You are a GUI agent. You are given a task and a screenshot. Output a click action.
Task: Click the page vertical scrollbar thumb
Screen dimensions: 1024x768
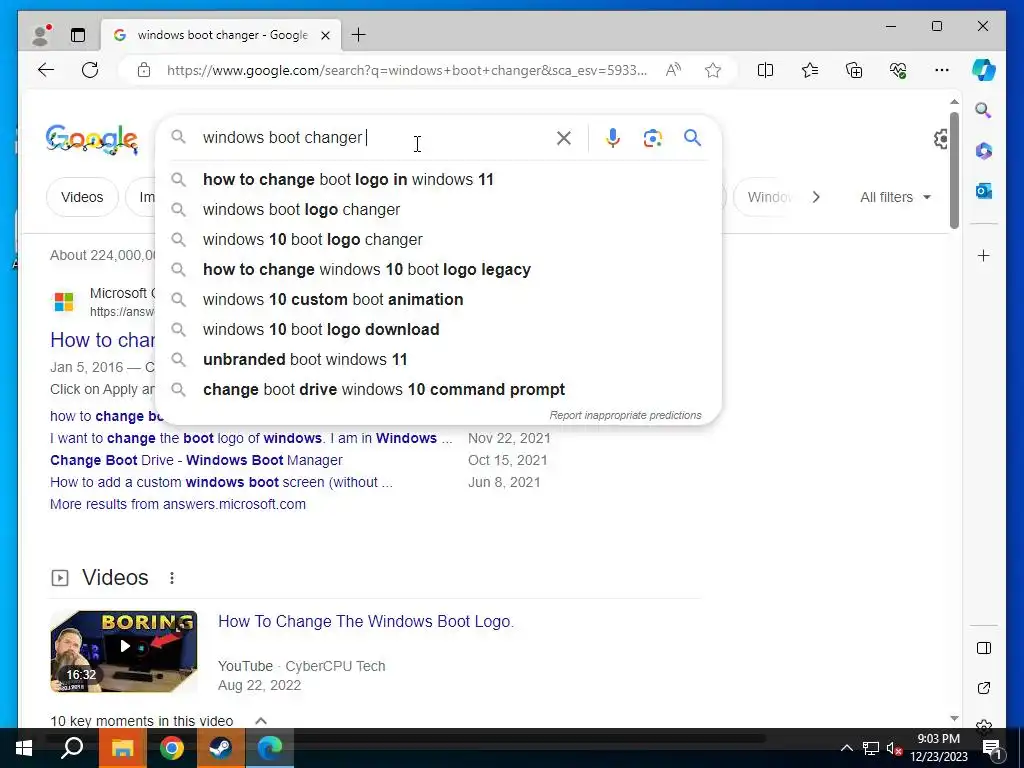(954, 170)
